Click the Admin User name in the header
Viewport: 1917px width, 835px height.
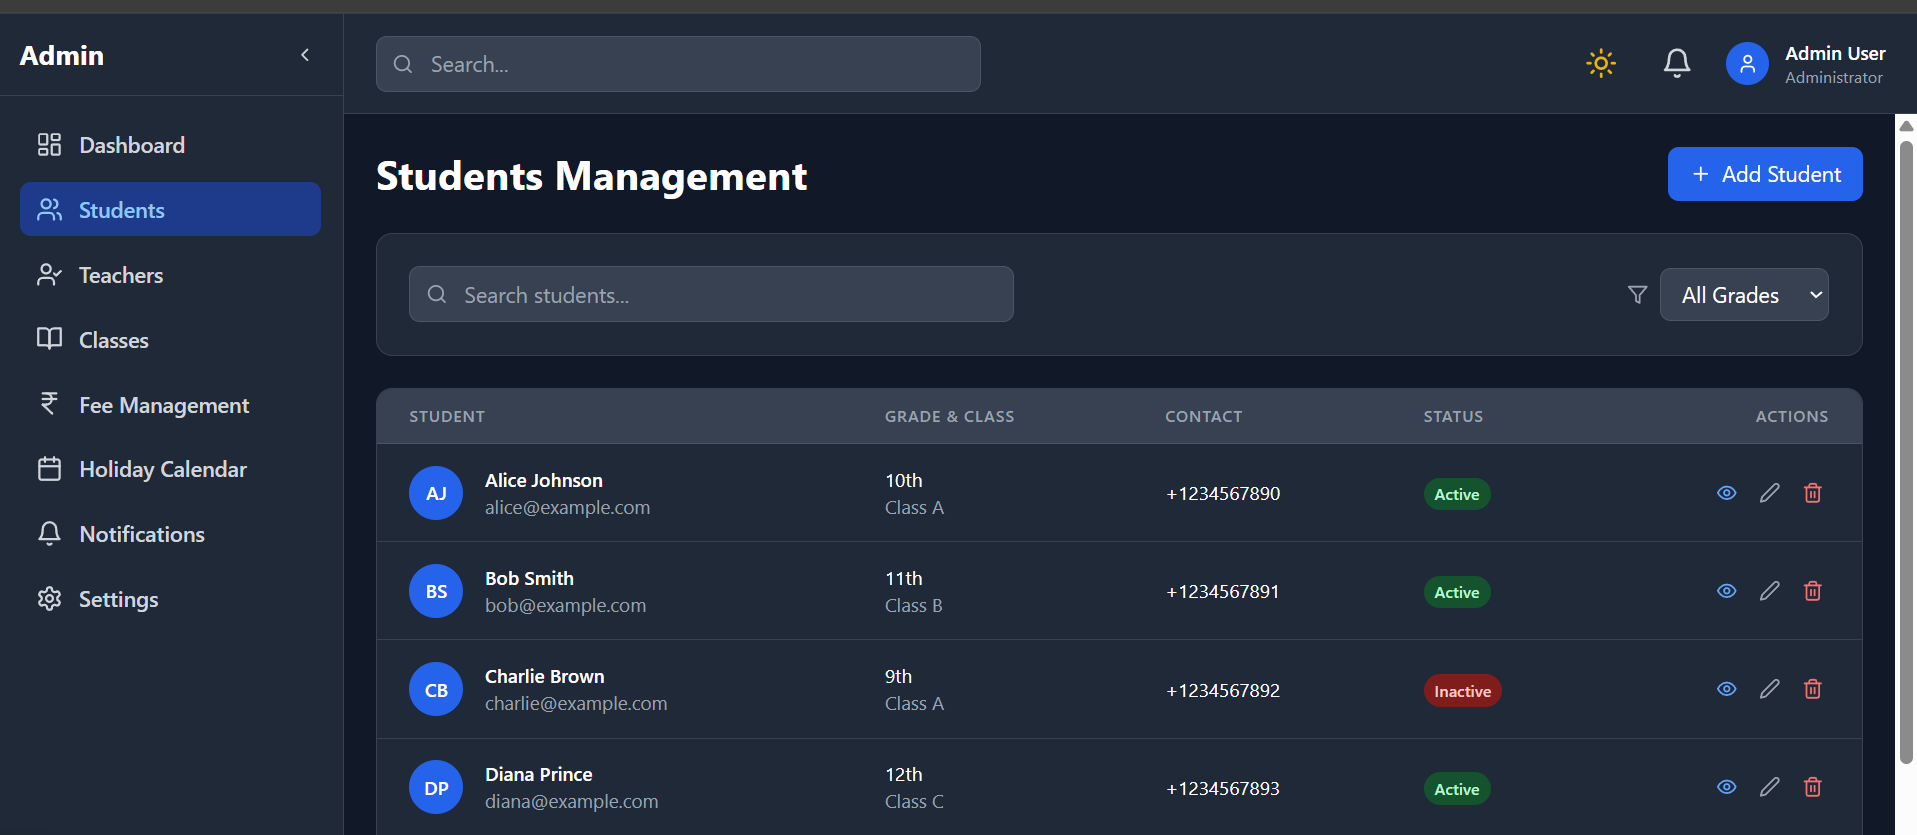point(1835,53)
